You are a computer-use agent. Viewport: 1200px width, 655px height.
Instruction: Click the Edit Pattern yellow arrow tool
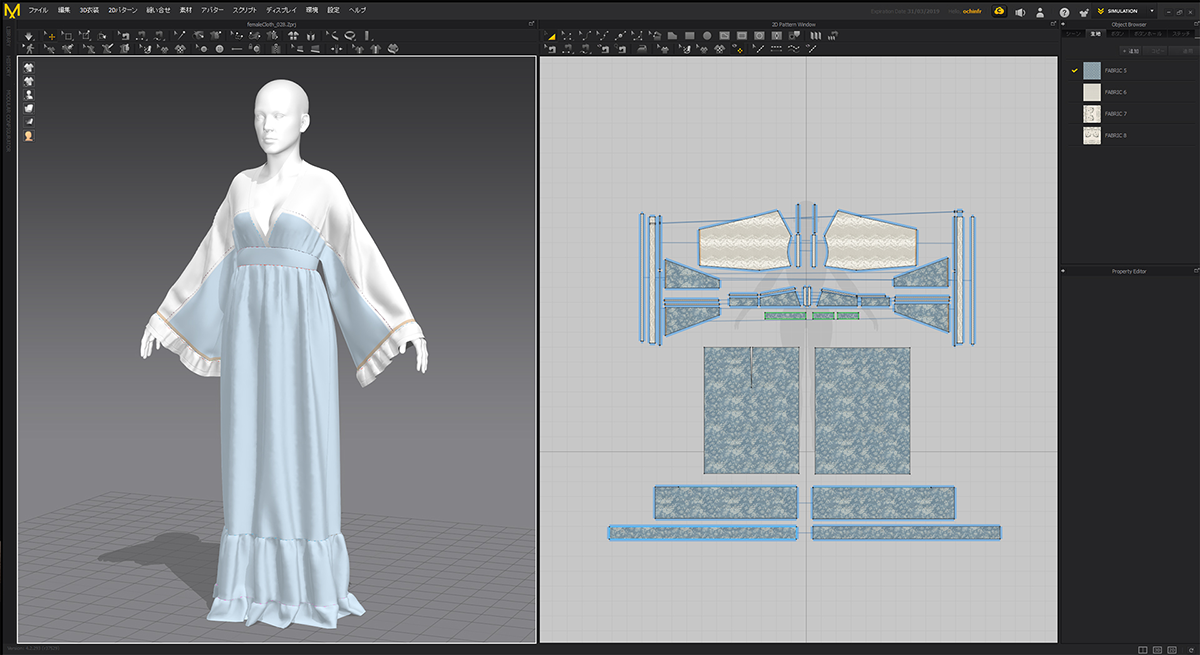[x=551, y=36]
